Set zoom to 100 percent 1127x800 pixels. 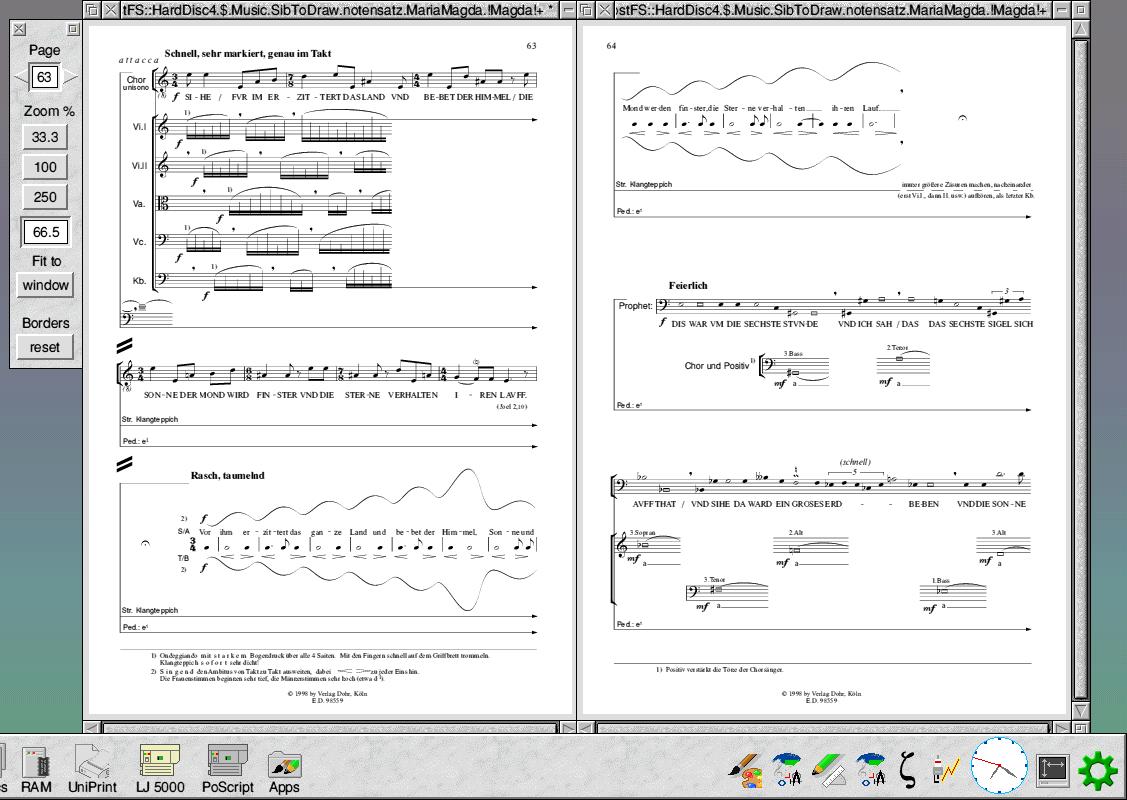point(45,167)
